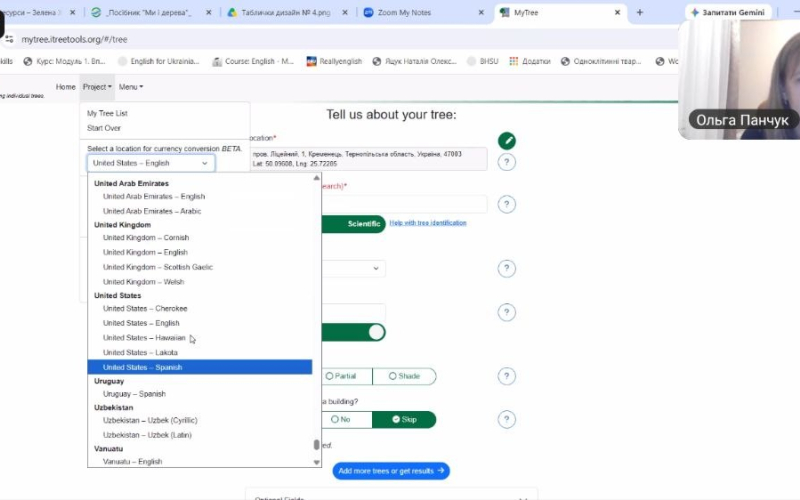
Task: Select United States – English option
Action: tap(141, 323)
